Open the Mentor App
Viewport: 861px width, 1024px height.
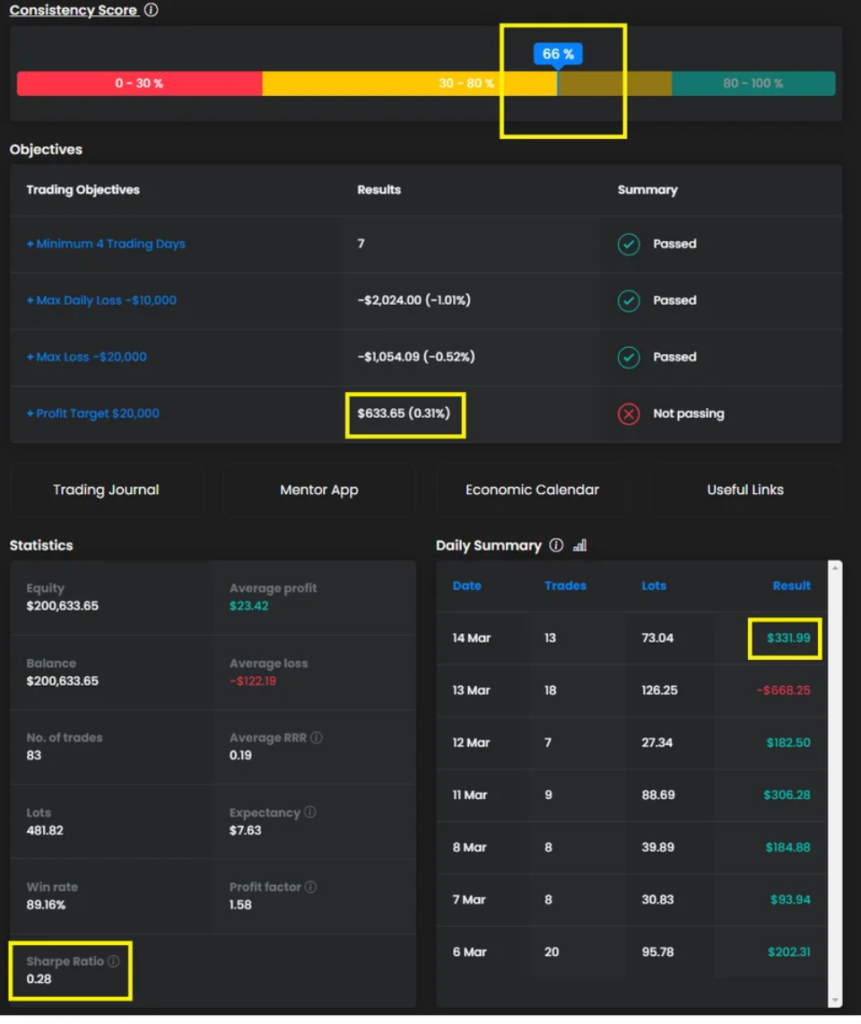coord(319,490)
